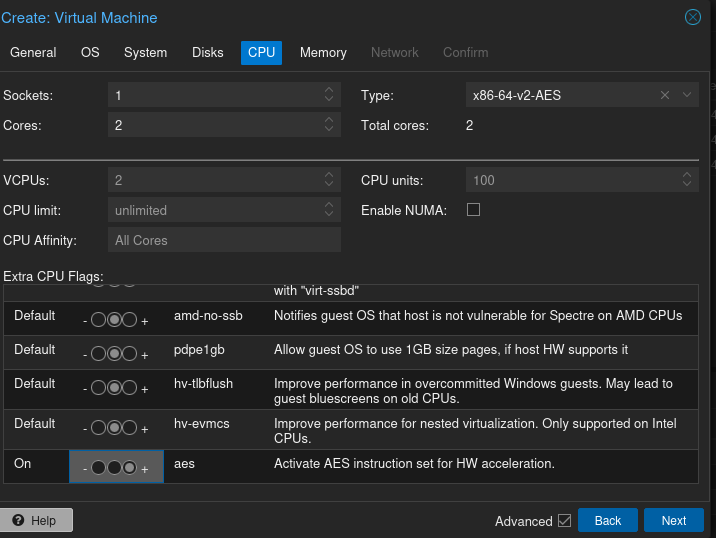Image resolution: width=716 pixels, height=538 pixels.
Task: Clear the CPU Type field value
Action: click(665, 96)
